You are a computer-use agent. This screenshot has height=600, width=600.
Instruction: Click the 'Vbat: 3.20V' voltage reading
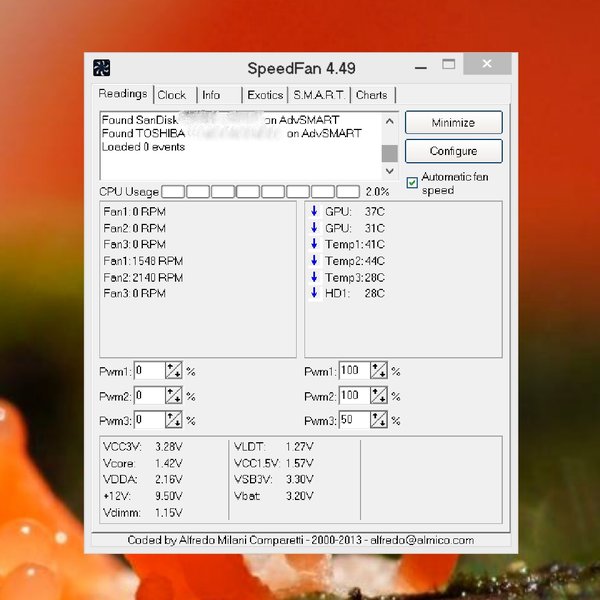pyautogui.click(x=274, y=496)
